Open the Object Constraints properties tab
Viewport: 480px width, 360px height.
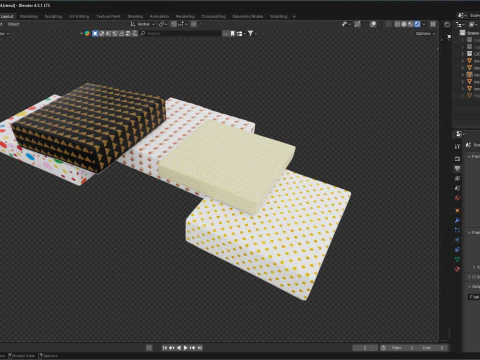pos(457,250)
